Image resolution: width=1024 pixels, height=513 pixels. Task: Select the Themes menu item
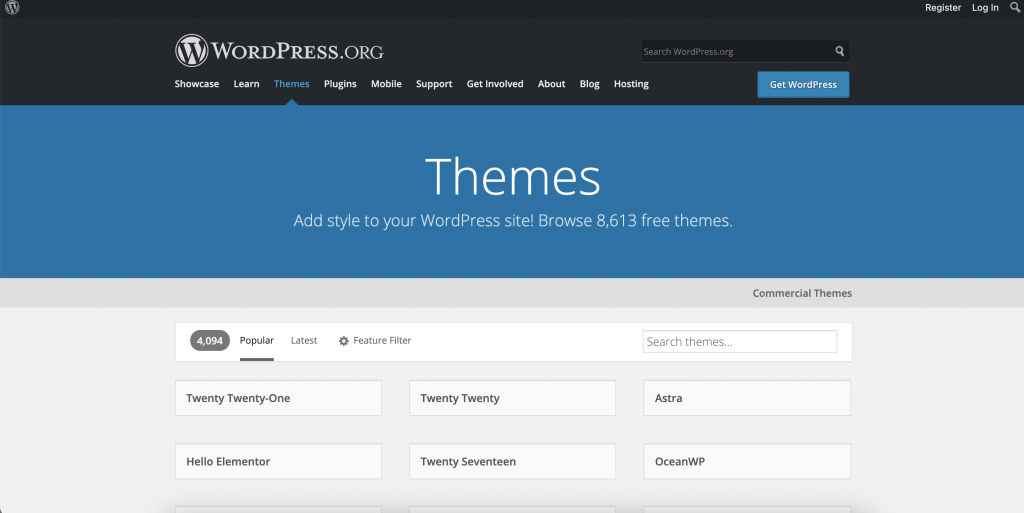point(291,84)
